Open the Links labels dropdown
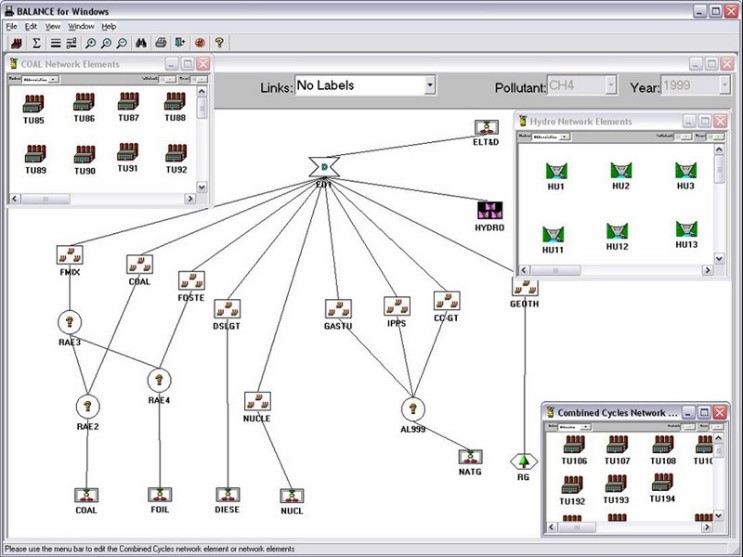The width and height of the screenshot is (743, 557). click(430, 86)
